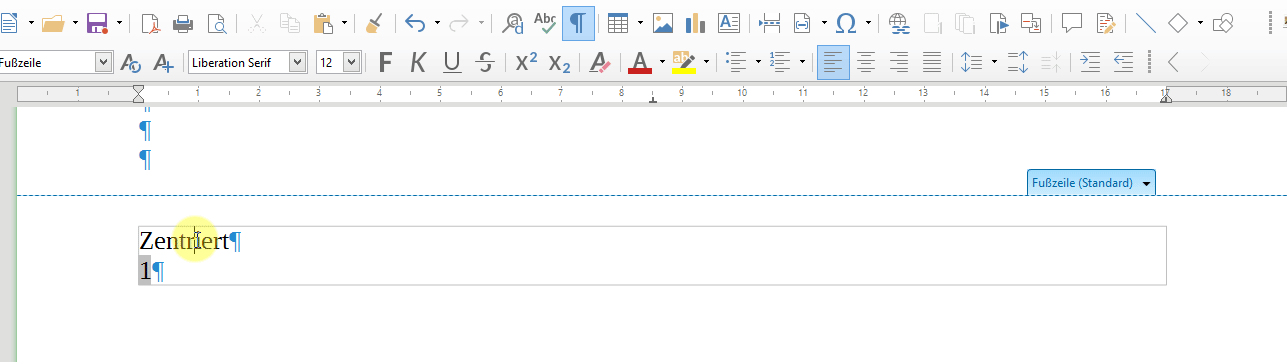Show the draw functions toolbar
Viewport: 1287px width, 362px height.
tap(1223, 22)
